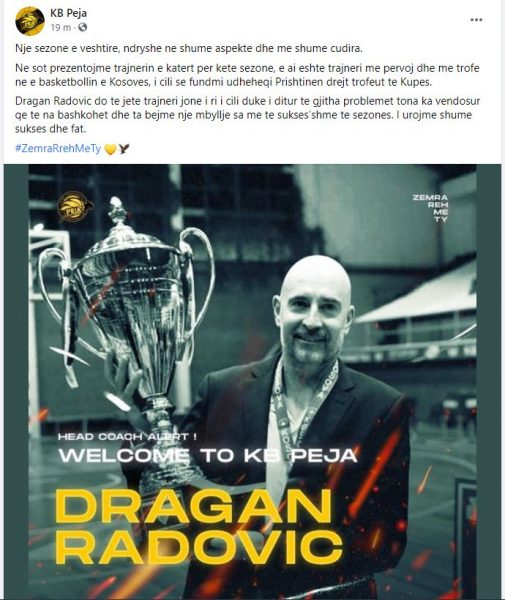The image size is (505, 600).
Task: Click the Peja logo inside the poster
Action: pyautogui.click(x=75, y=207)
